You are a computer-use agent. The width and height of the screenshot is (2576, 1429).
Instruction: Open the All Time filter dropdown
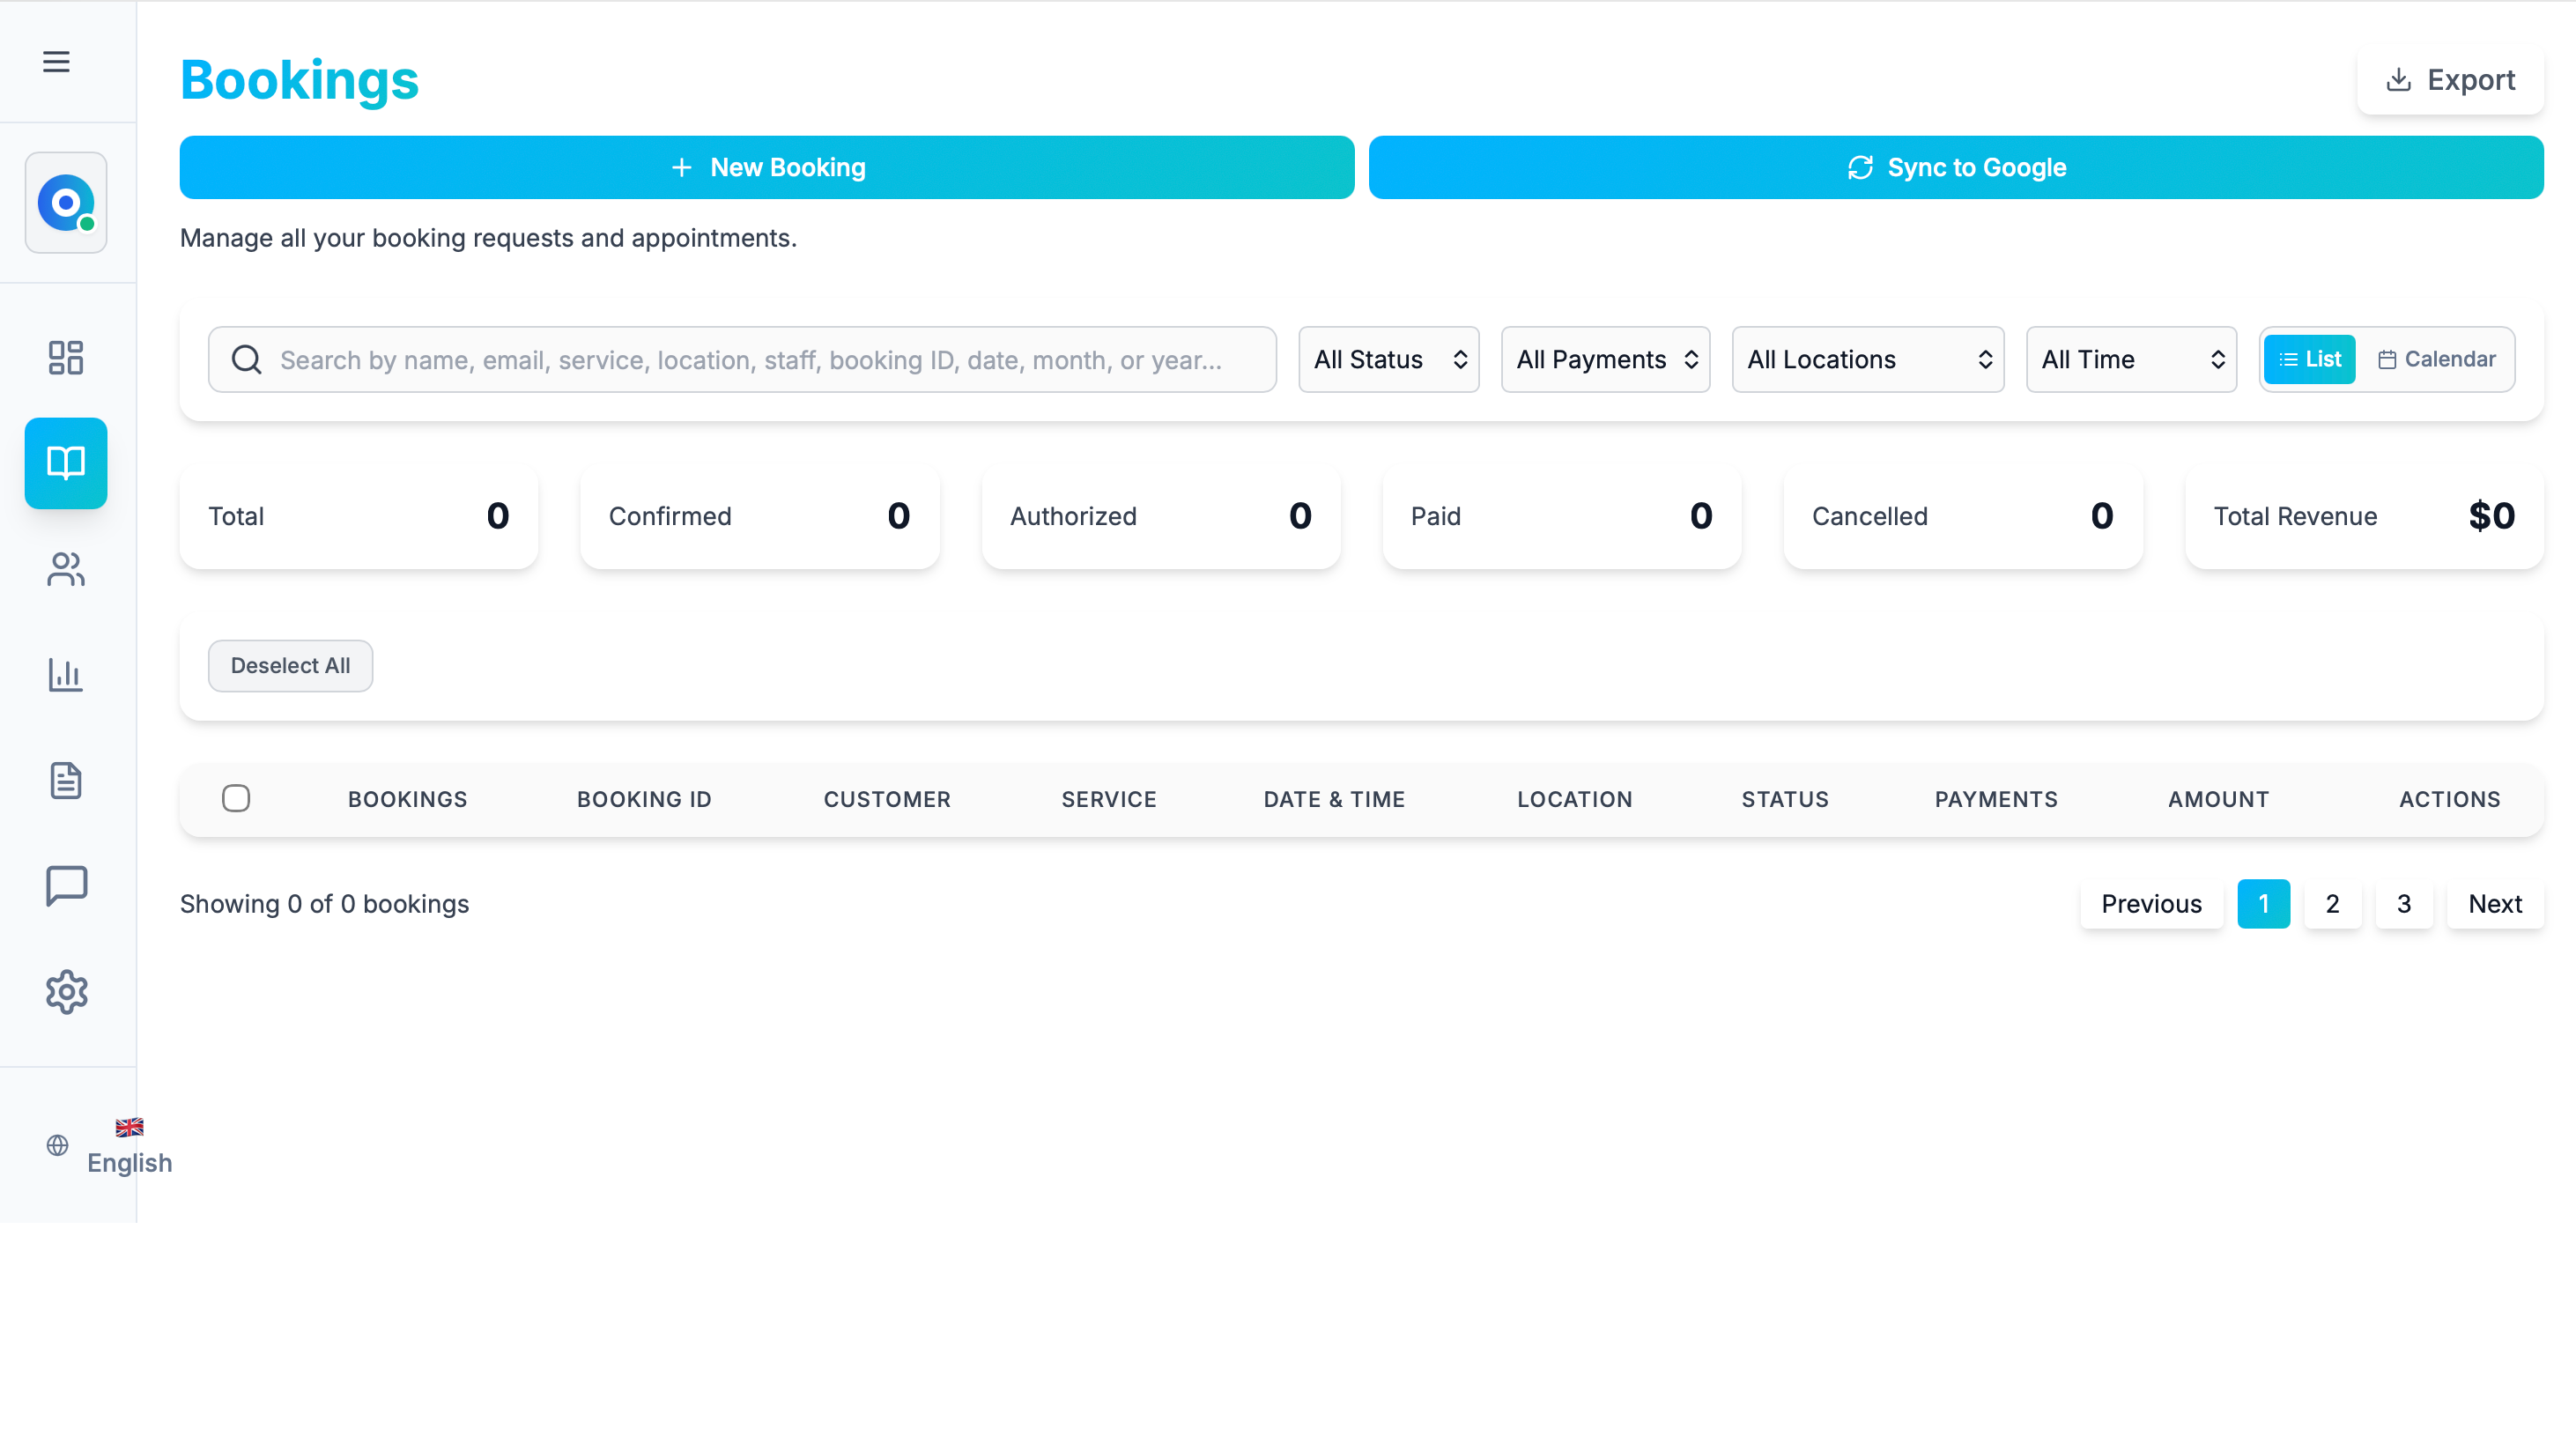pos(2130,359)
